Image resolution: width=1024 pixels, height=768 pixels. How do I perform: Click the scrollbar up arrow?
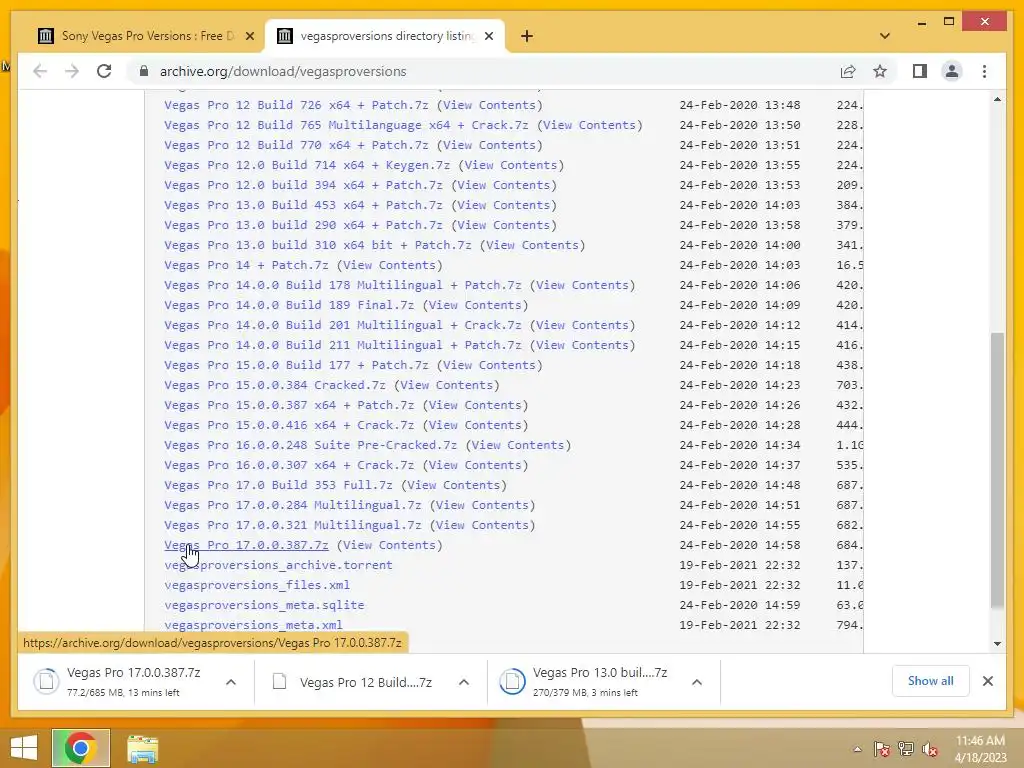[x=997, y=99]
